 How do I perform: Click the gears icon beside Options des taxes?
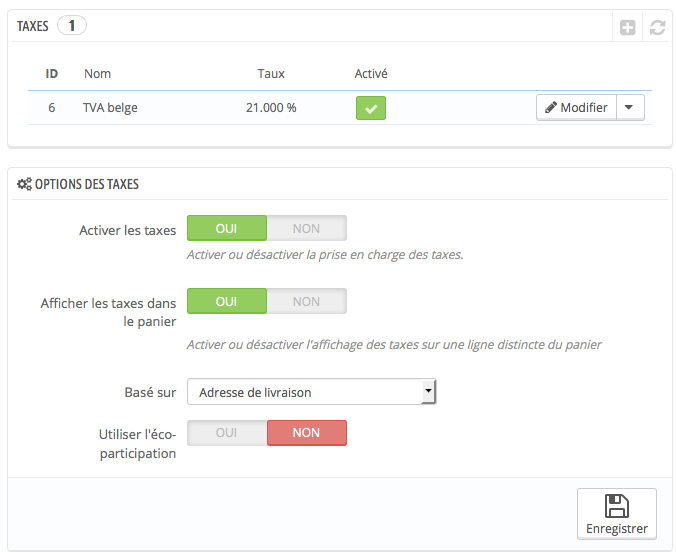(24, 184)
